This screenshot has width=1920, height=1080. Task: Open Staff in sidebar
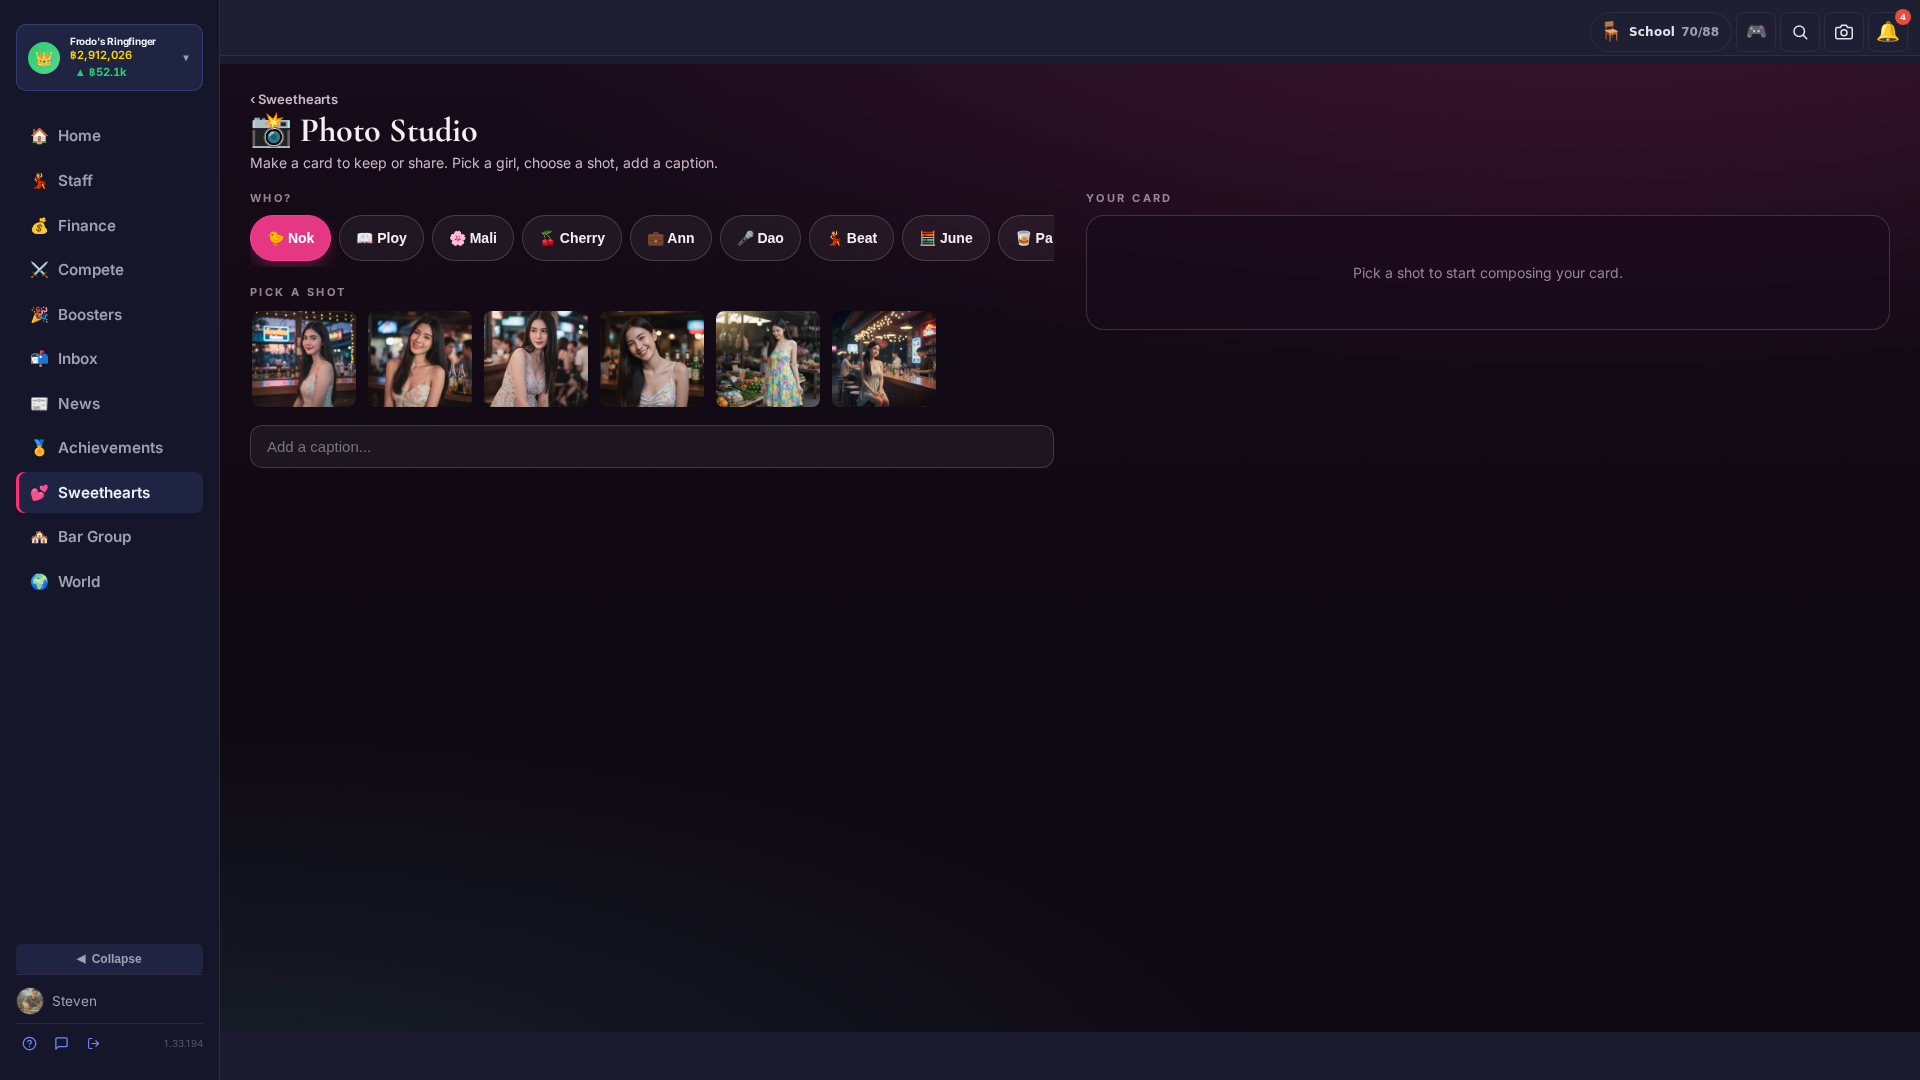click(109, 181)
